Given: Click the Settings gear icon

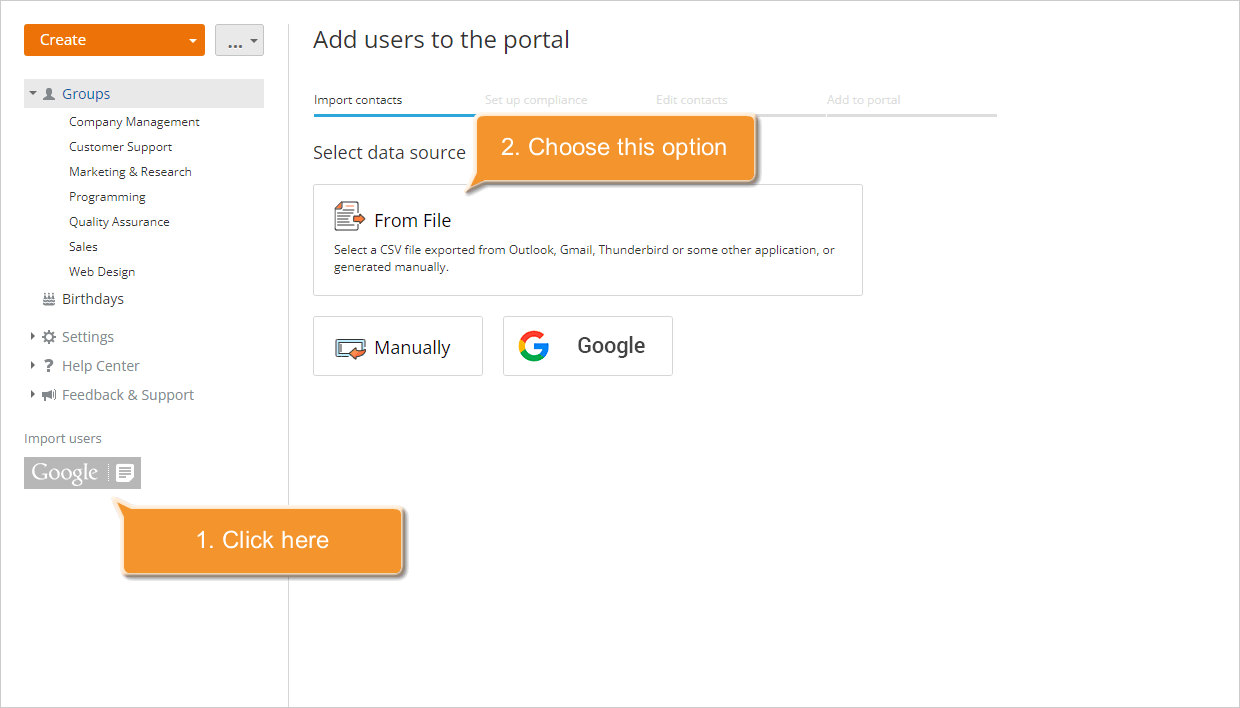Looking at the screenshot, I should click(48, 336).
